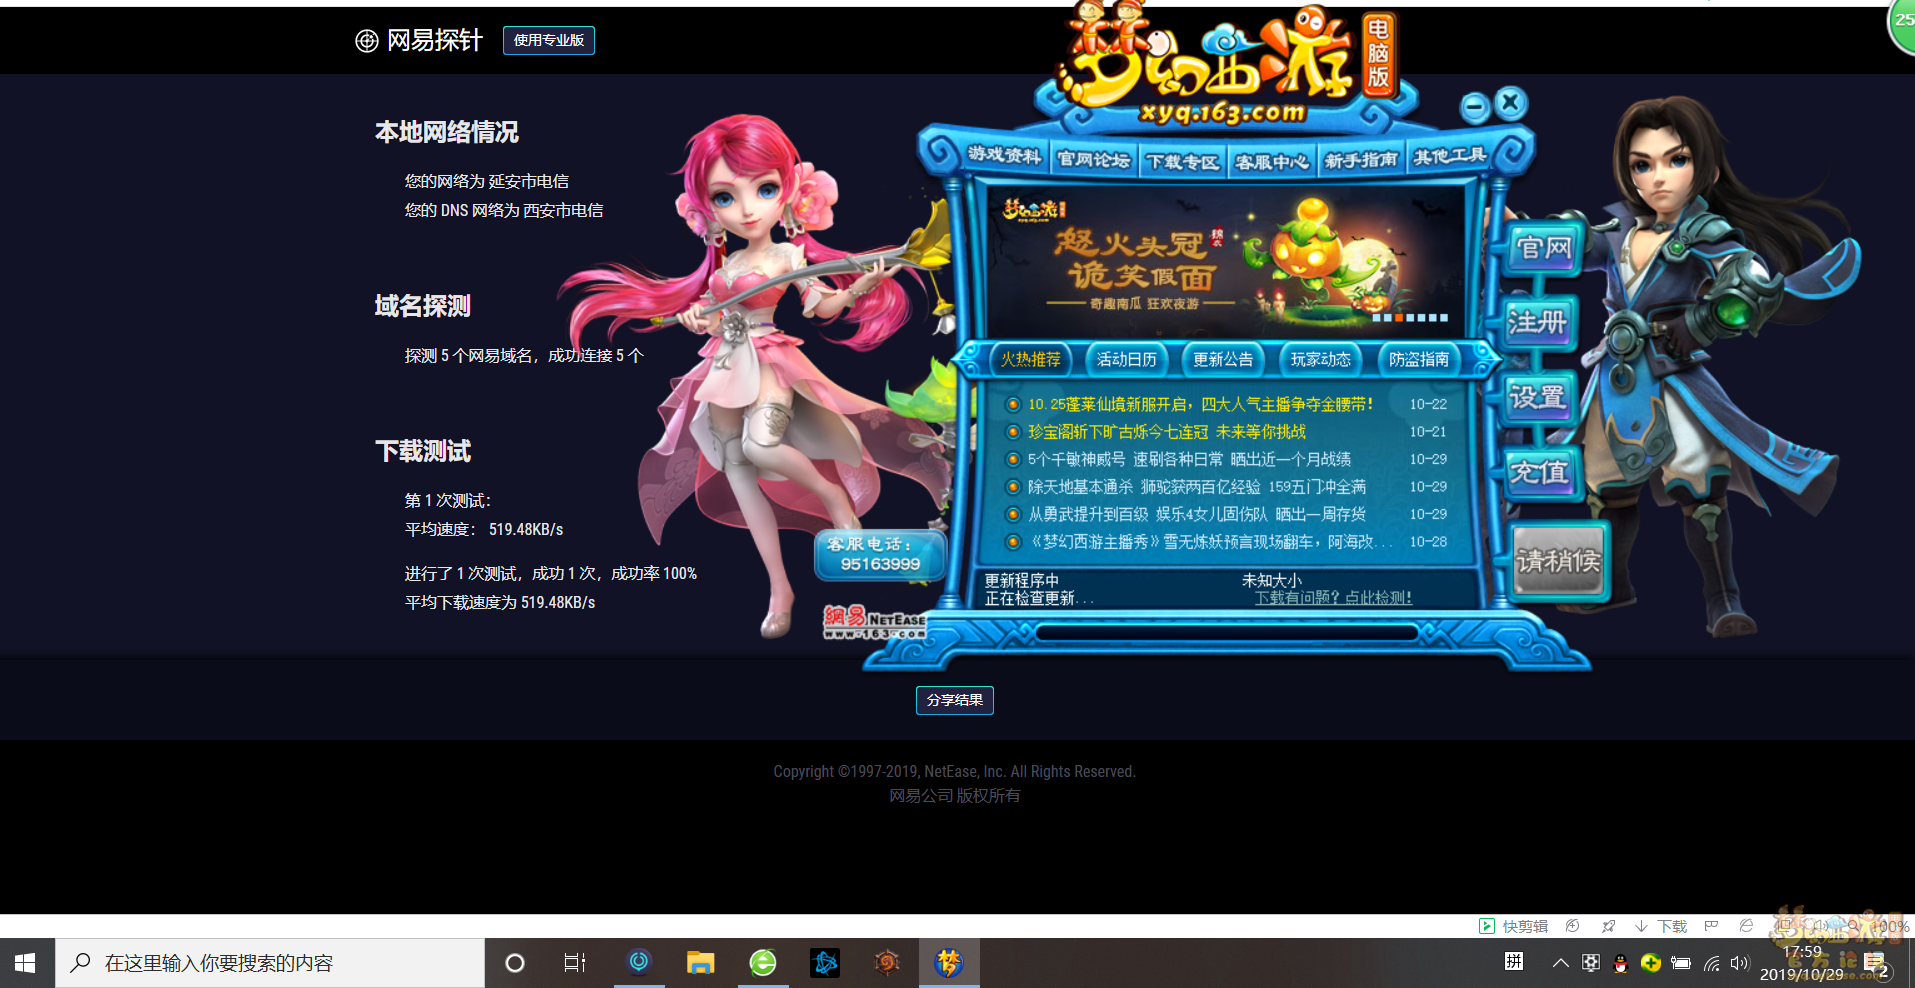Click the IE compatibility mode icon in status bar
Image resolution: width=1915 pixels, height=988 pixels.
pos(1746,926)
